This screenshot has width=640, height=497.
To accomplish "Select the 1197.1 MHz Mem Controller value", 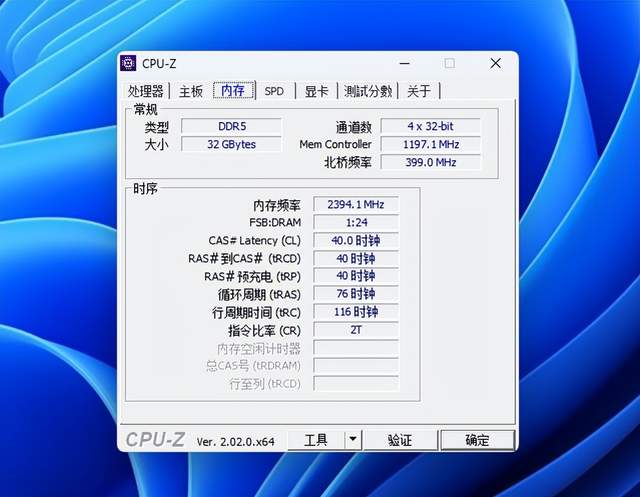I will pos(430,144).
